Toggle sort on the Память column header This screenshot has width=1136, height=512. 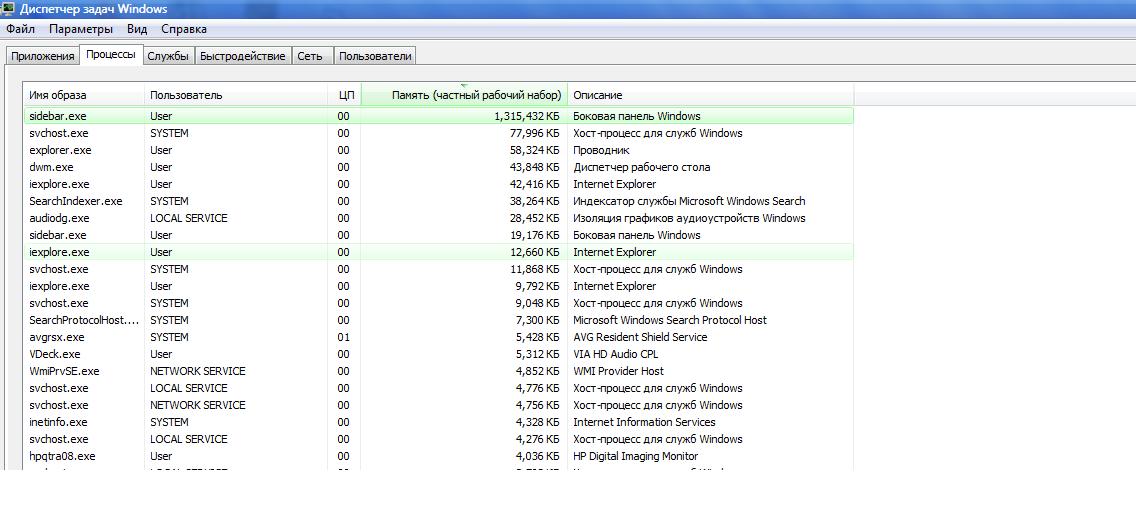click(x=463, y=95)
